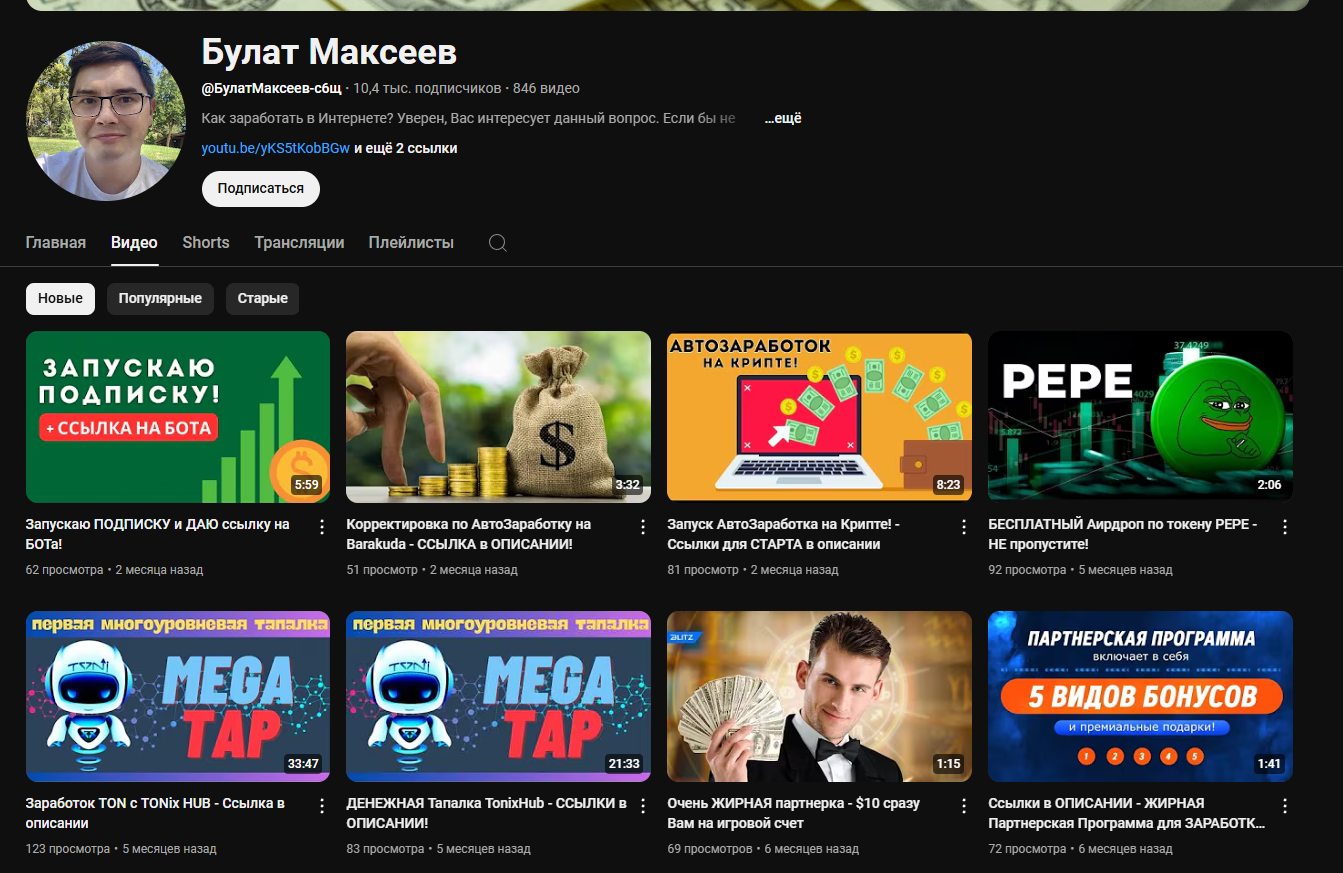Image resolution: width=1343 pixels, height=873 pixels.
Task: Open options menu for 'Запускаю ПОДПИСКУ' video
Action: [321, 526]
